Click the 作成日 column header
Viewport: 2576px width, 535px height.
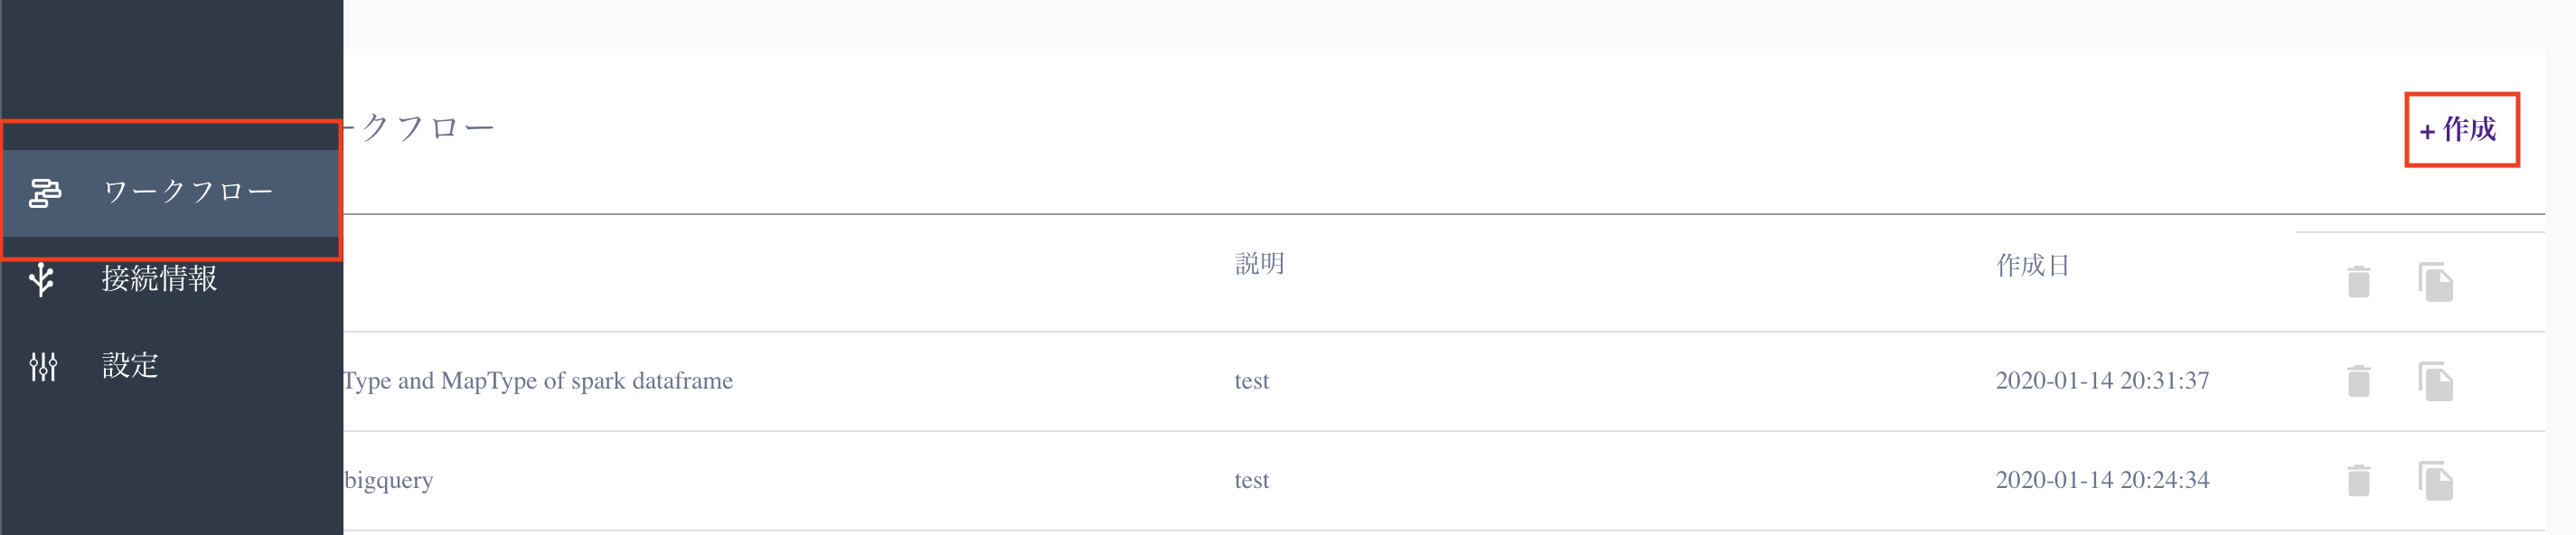(x=2032, y=265)
